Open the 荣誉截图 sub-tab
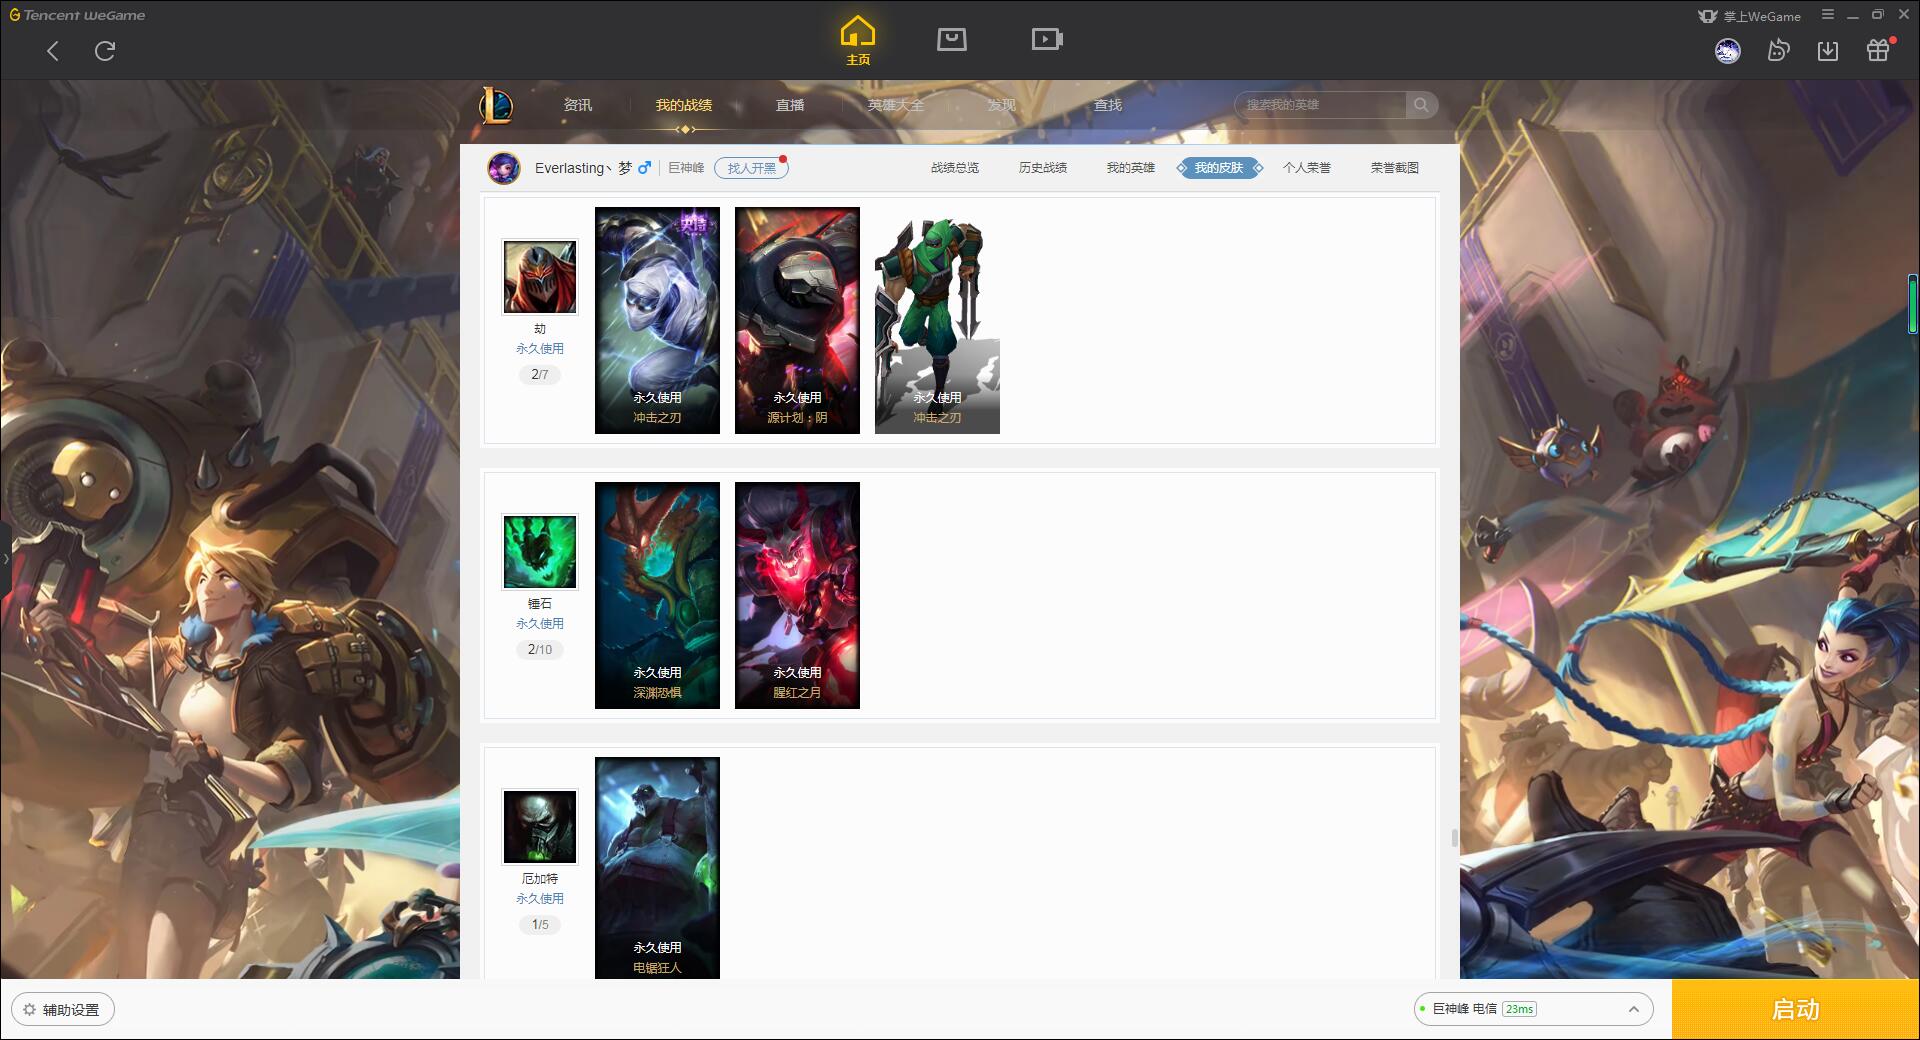This screenshot has width=1920, height=1040. pyautogui.click(x=1395, y=168)
